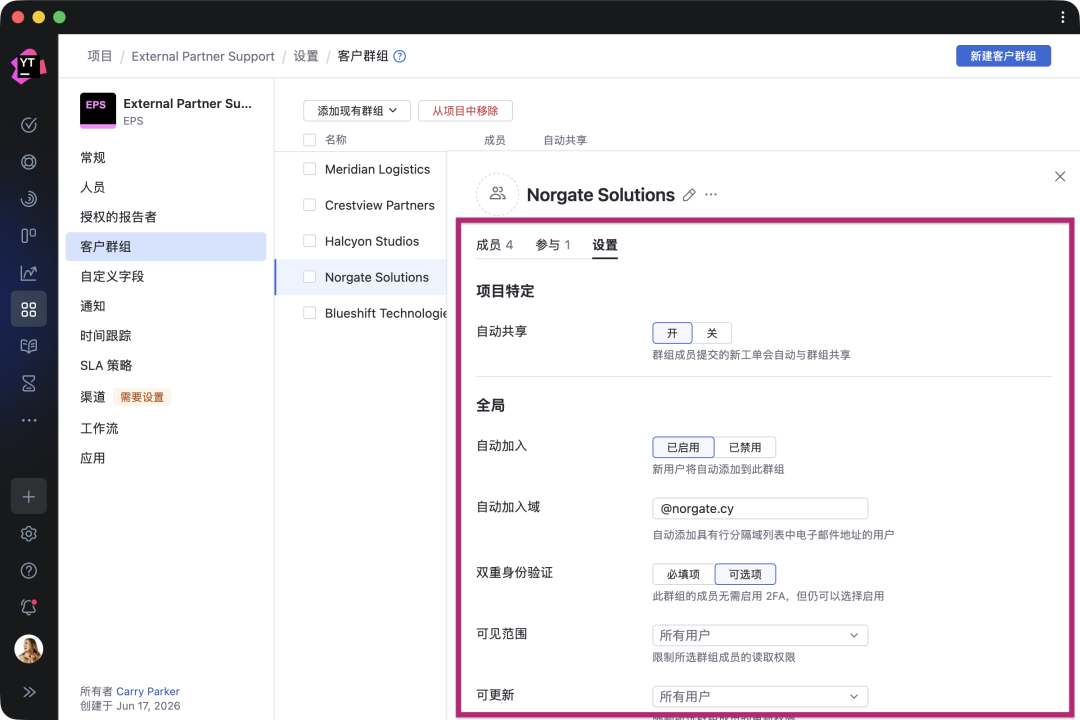Open the help question mark in sidebar
This screenshot has height=720, width=1080.
pos(28,570)
